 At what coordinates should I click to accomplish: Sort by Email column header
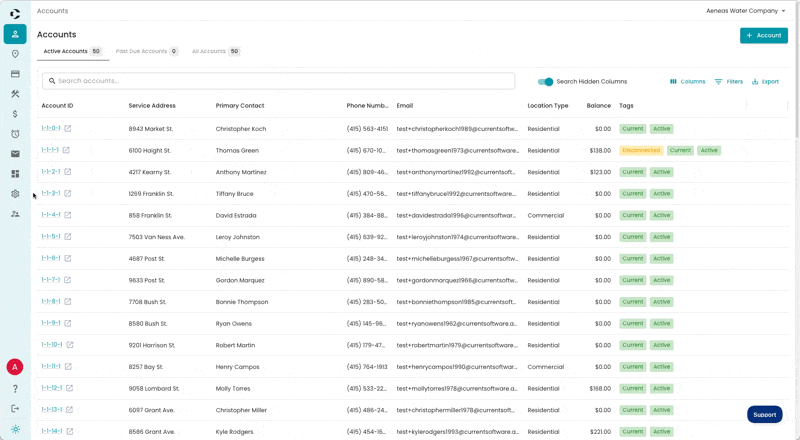[405, 106]
